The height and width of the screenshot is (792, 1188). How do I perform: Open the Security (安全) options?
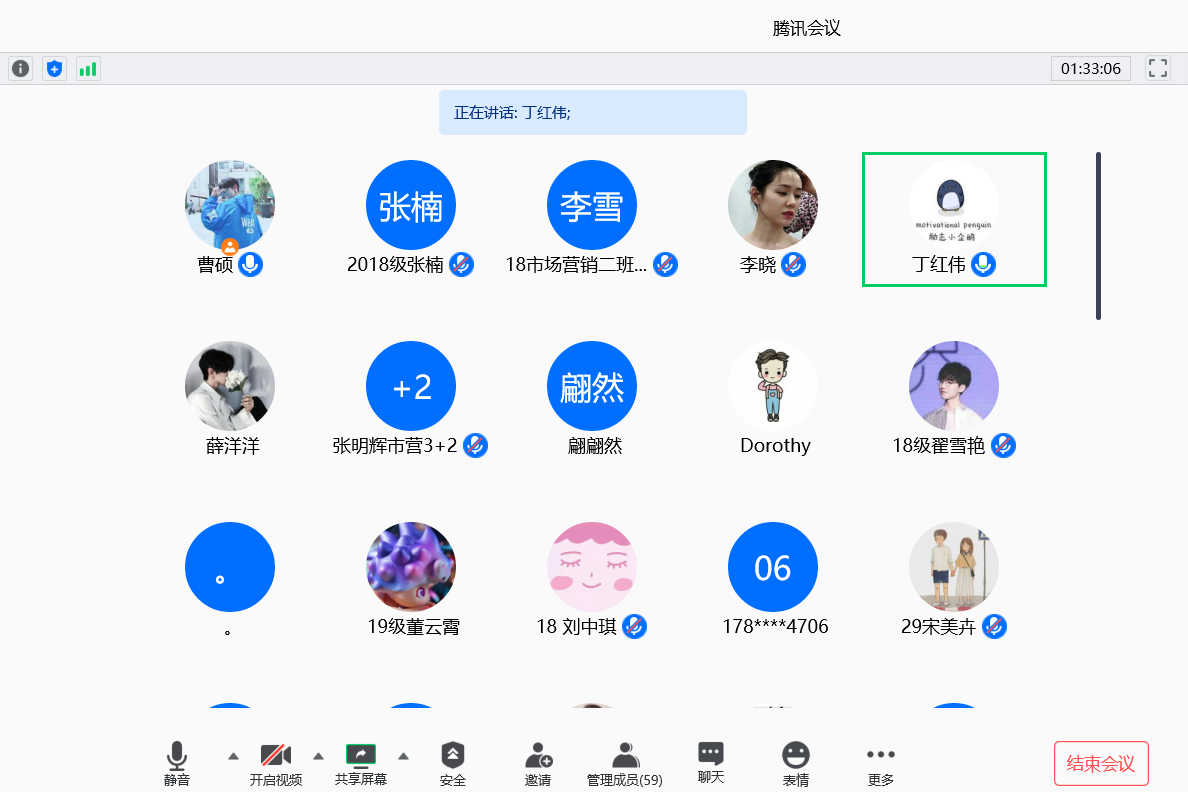click(453, 764)
